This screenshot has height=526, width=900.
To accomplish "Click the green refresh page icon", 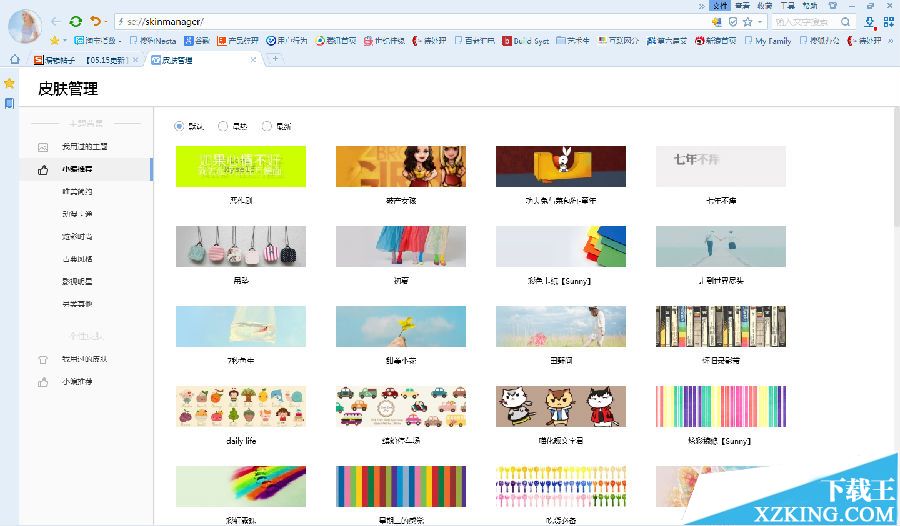I will click(76, 21).
